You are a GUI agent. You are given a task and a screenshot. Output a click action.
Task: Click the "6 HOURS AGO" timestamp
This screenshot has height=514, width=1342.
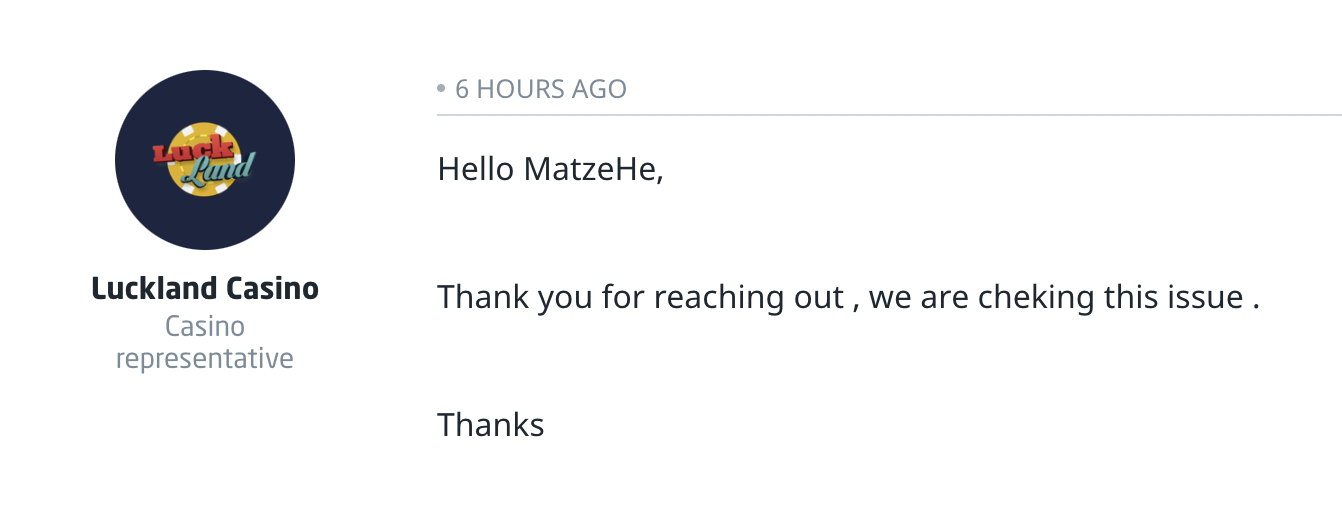tap(540, 89)
